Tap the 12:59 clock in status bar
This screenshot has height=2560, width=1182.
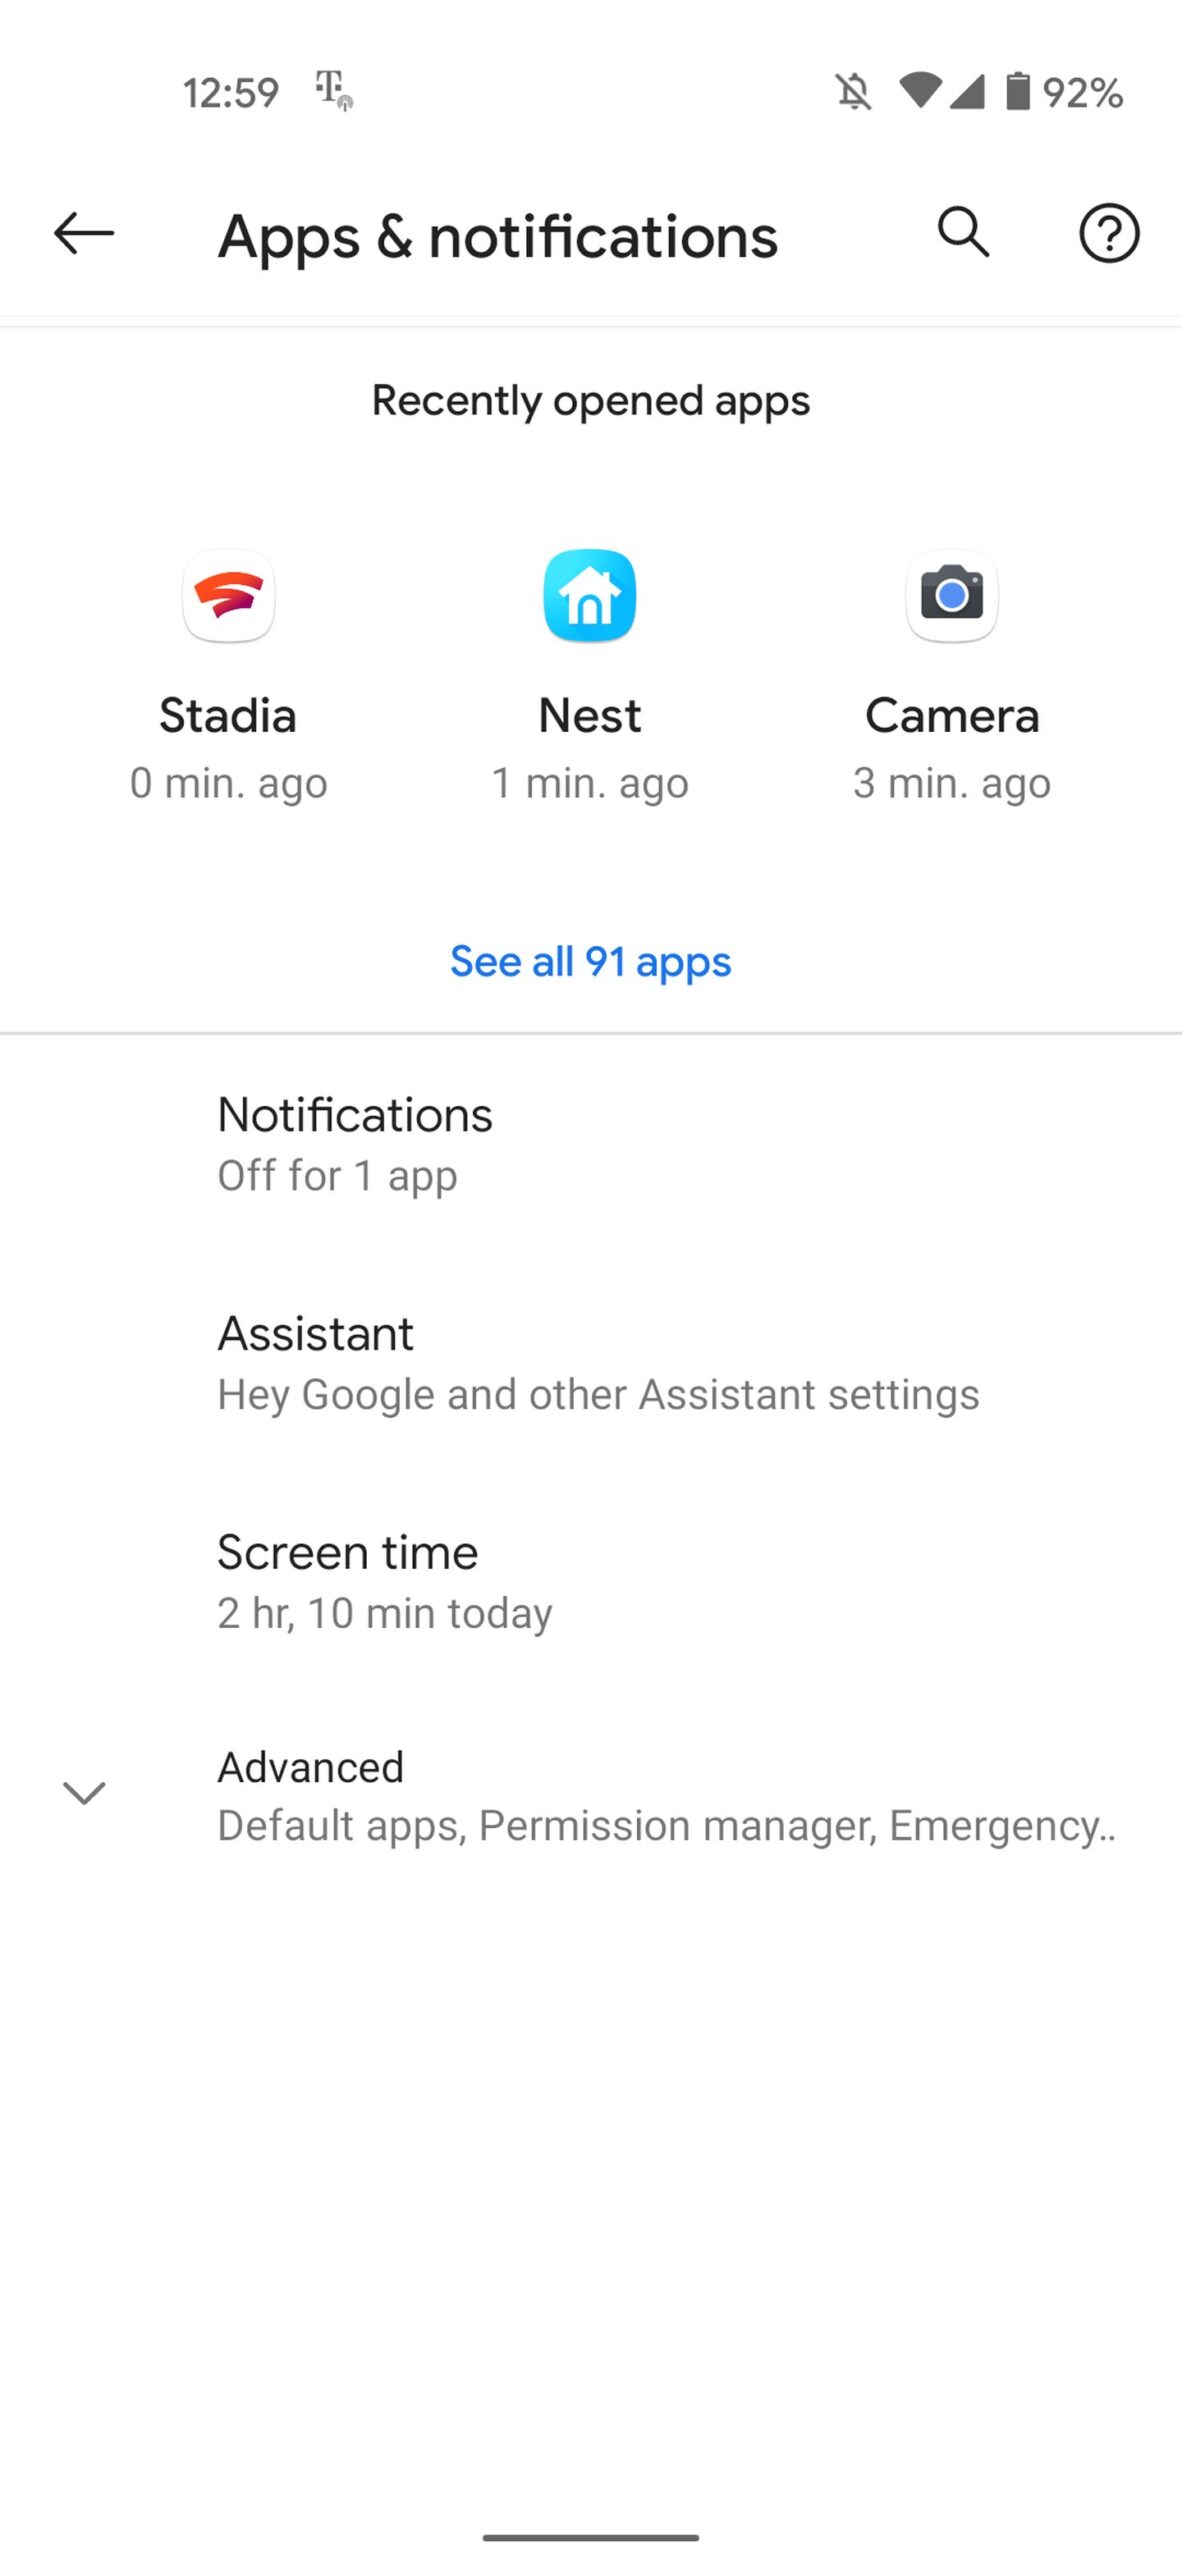230,93
